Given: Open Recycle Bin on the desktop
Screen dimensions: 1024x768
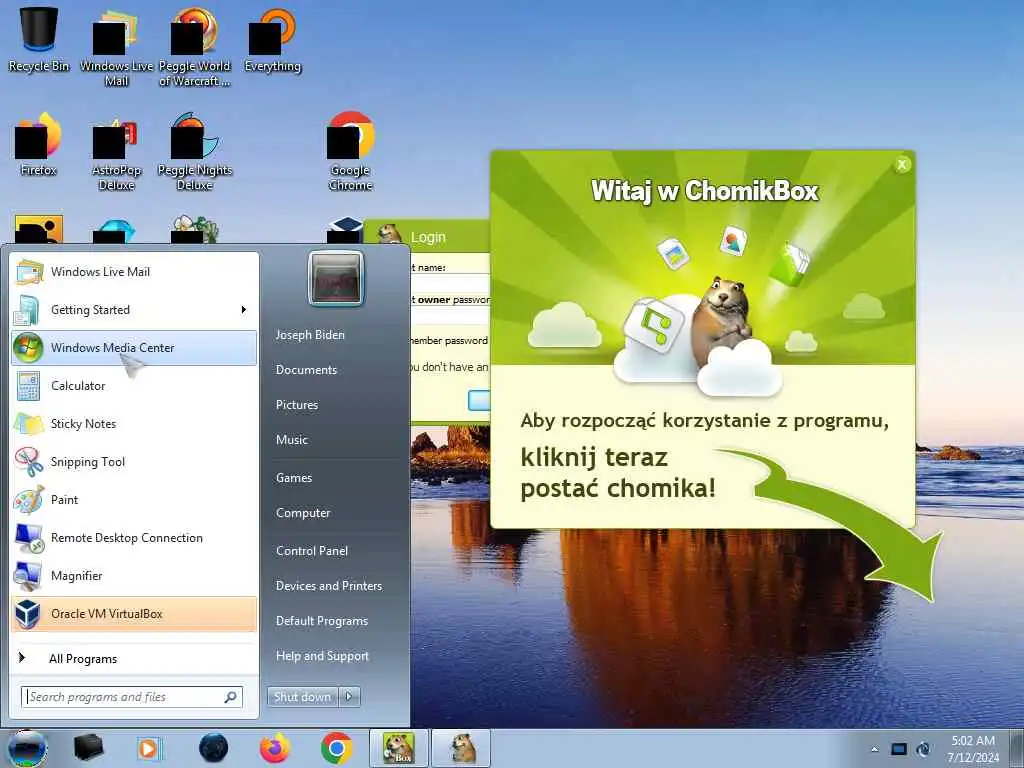Looking at the screenshot, I should [x=39, y=38].
